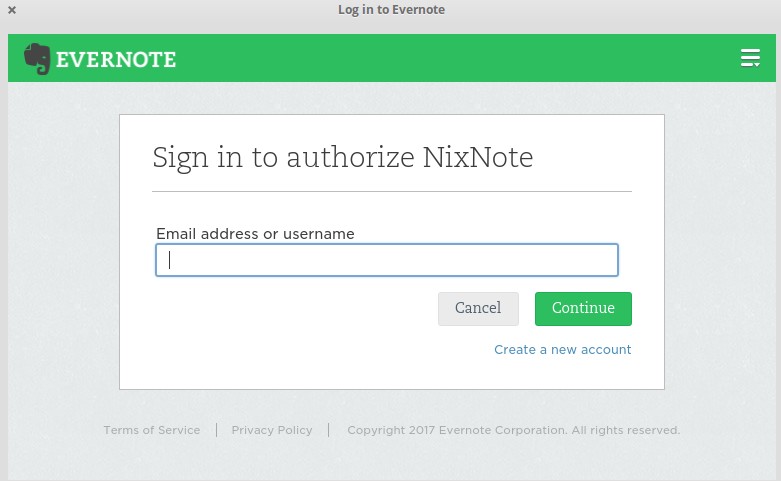The height and width of the screenshot is (481, 781).
Task: Select the Sign in to authorize NixNote heading
Action: (x=343, y=158)
